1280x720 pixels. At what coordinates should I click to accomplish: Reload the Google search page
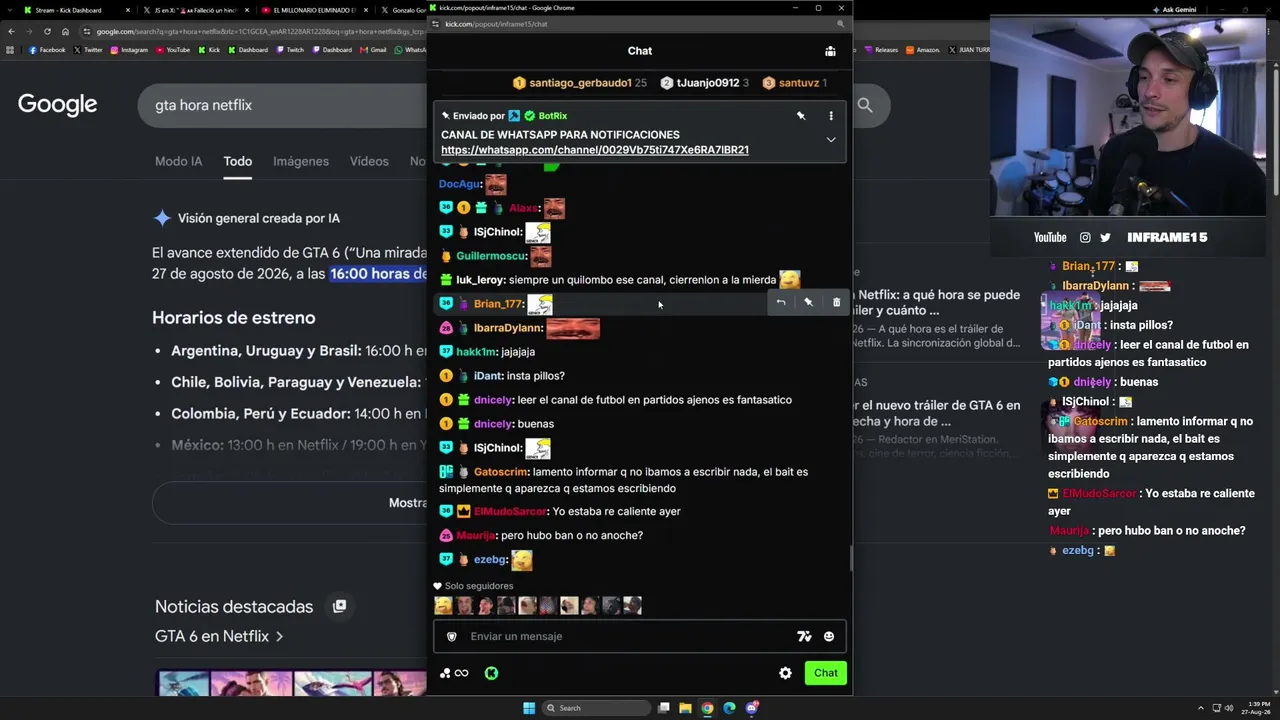tap(47, 31)
